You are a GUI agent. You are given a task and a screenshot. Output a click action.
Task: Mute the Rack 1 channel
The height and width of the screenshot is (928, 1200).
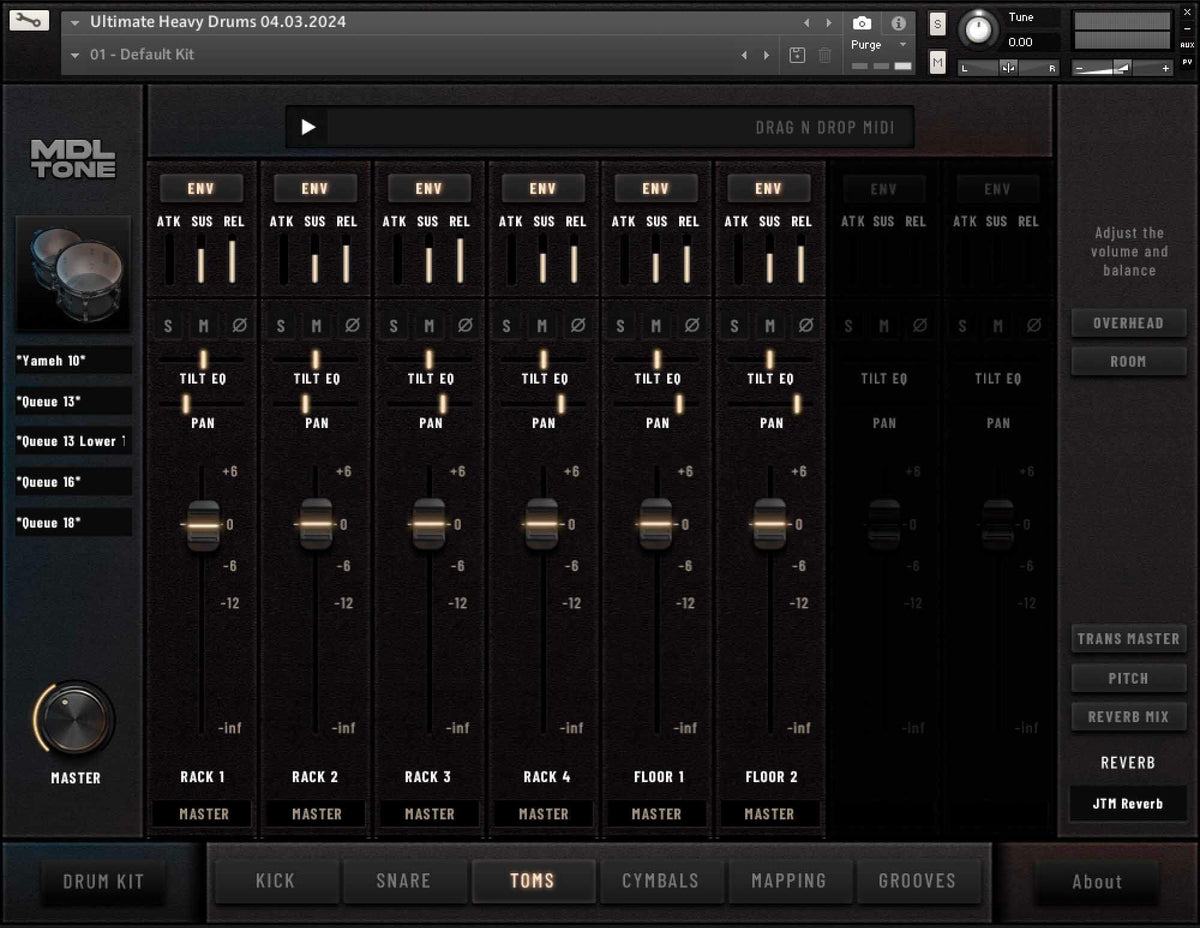pyautogui.click(x=203, y=326)
